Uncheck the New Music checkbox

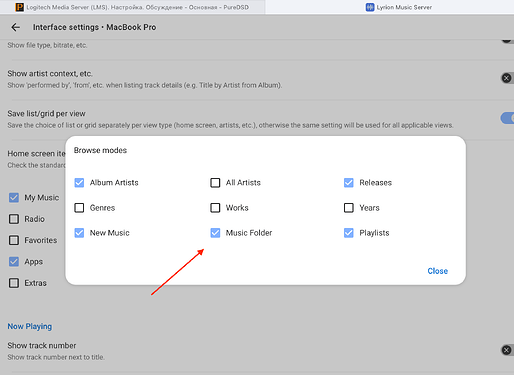click(x=79, y=233)
